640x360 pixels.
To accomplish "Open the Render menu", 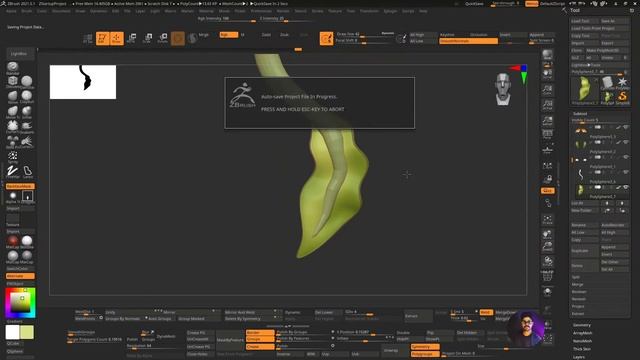I will 283,11.
